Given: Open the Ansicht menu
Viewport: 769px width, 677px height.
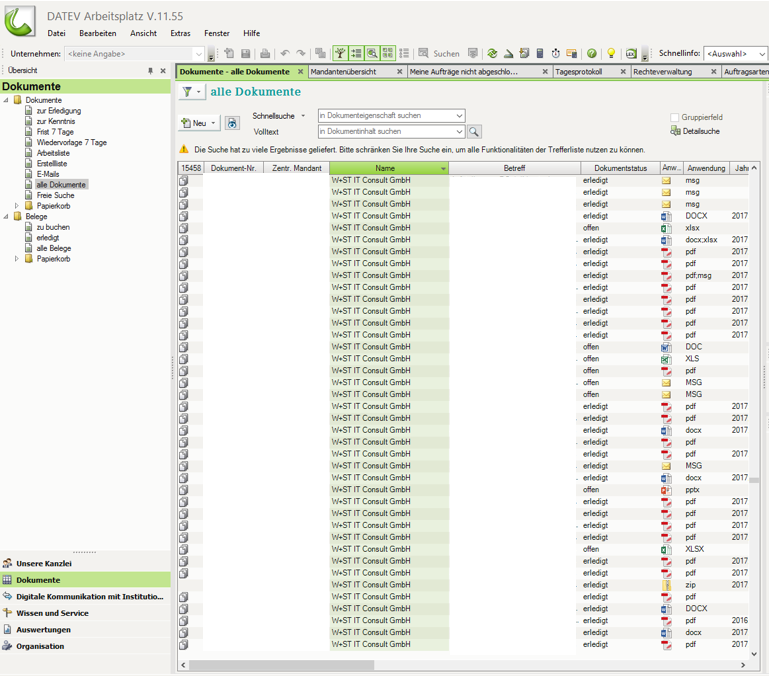Looking at the screenshot, I should tap(143, 33).
